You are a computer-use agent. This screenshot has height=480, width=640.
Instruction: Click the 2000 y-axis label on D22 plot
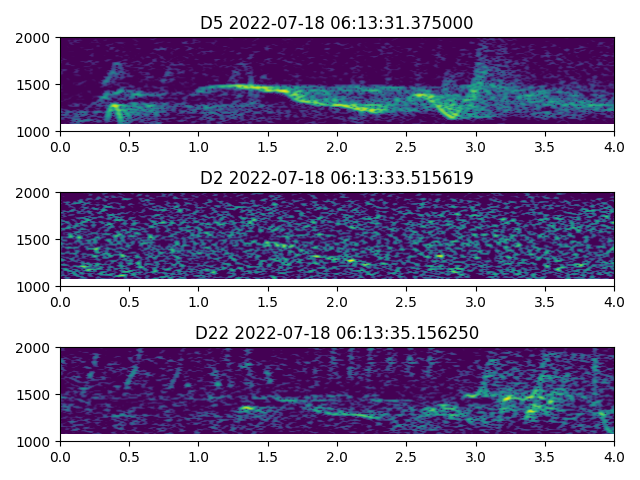click(36, 348)
